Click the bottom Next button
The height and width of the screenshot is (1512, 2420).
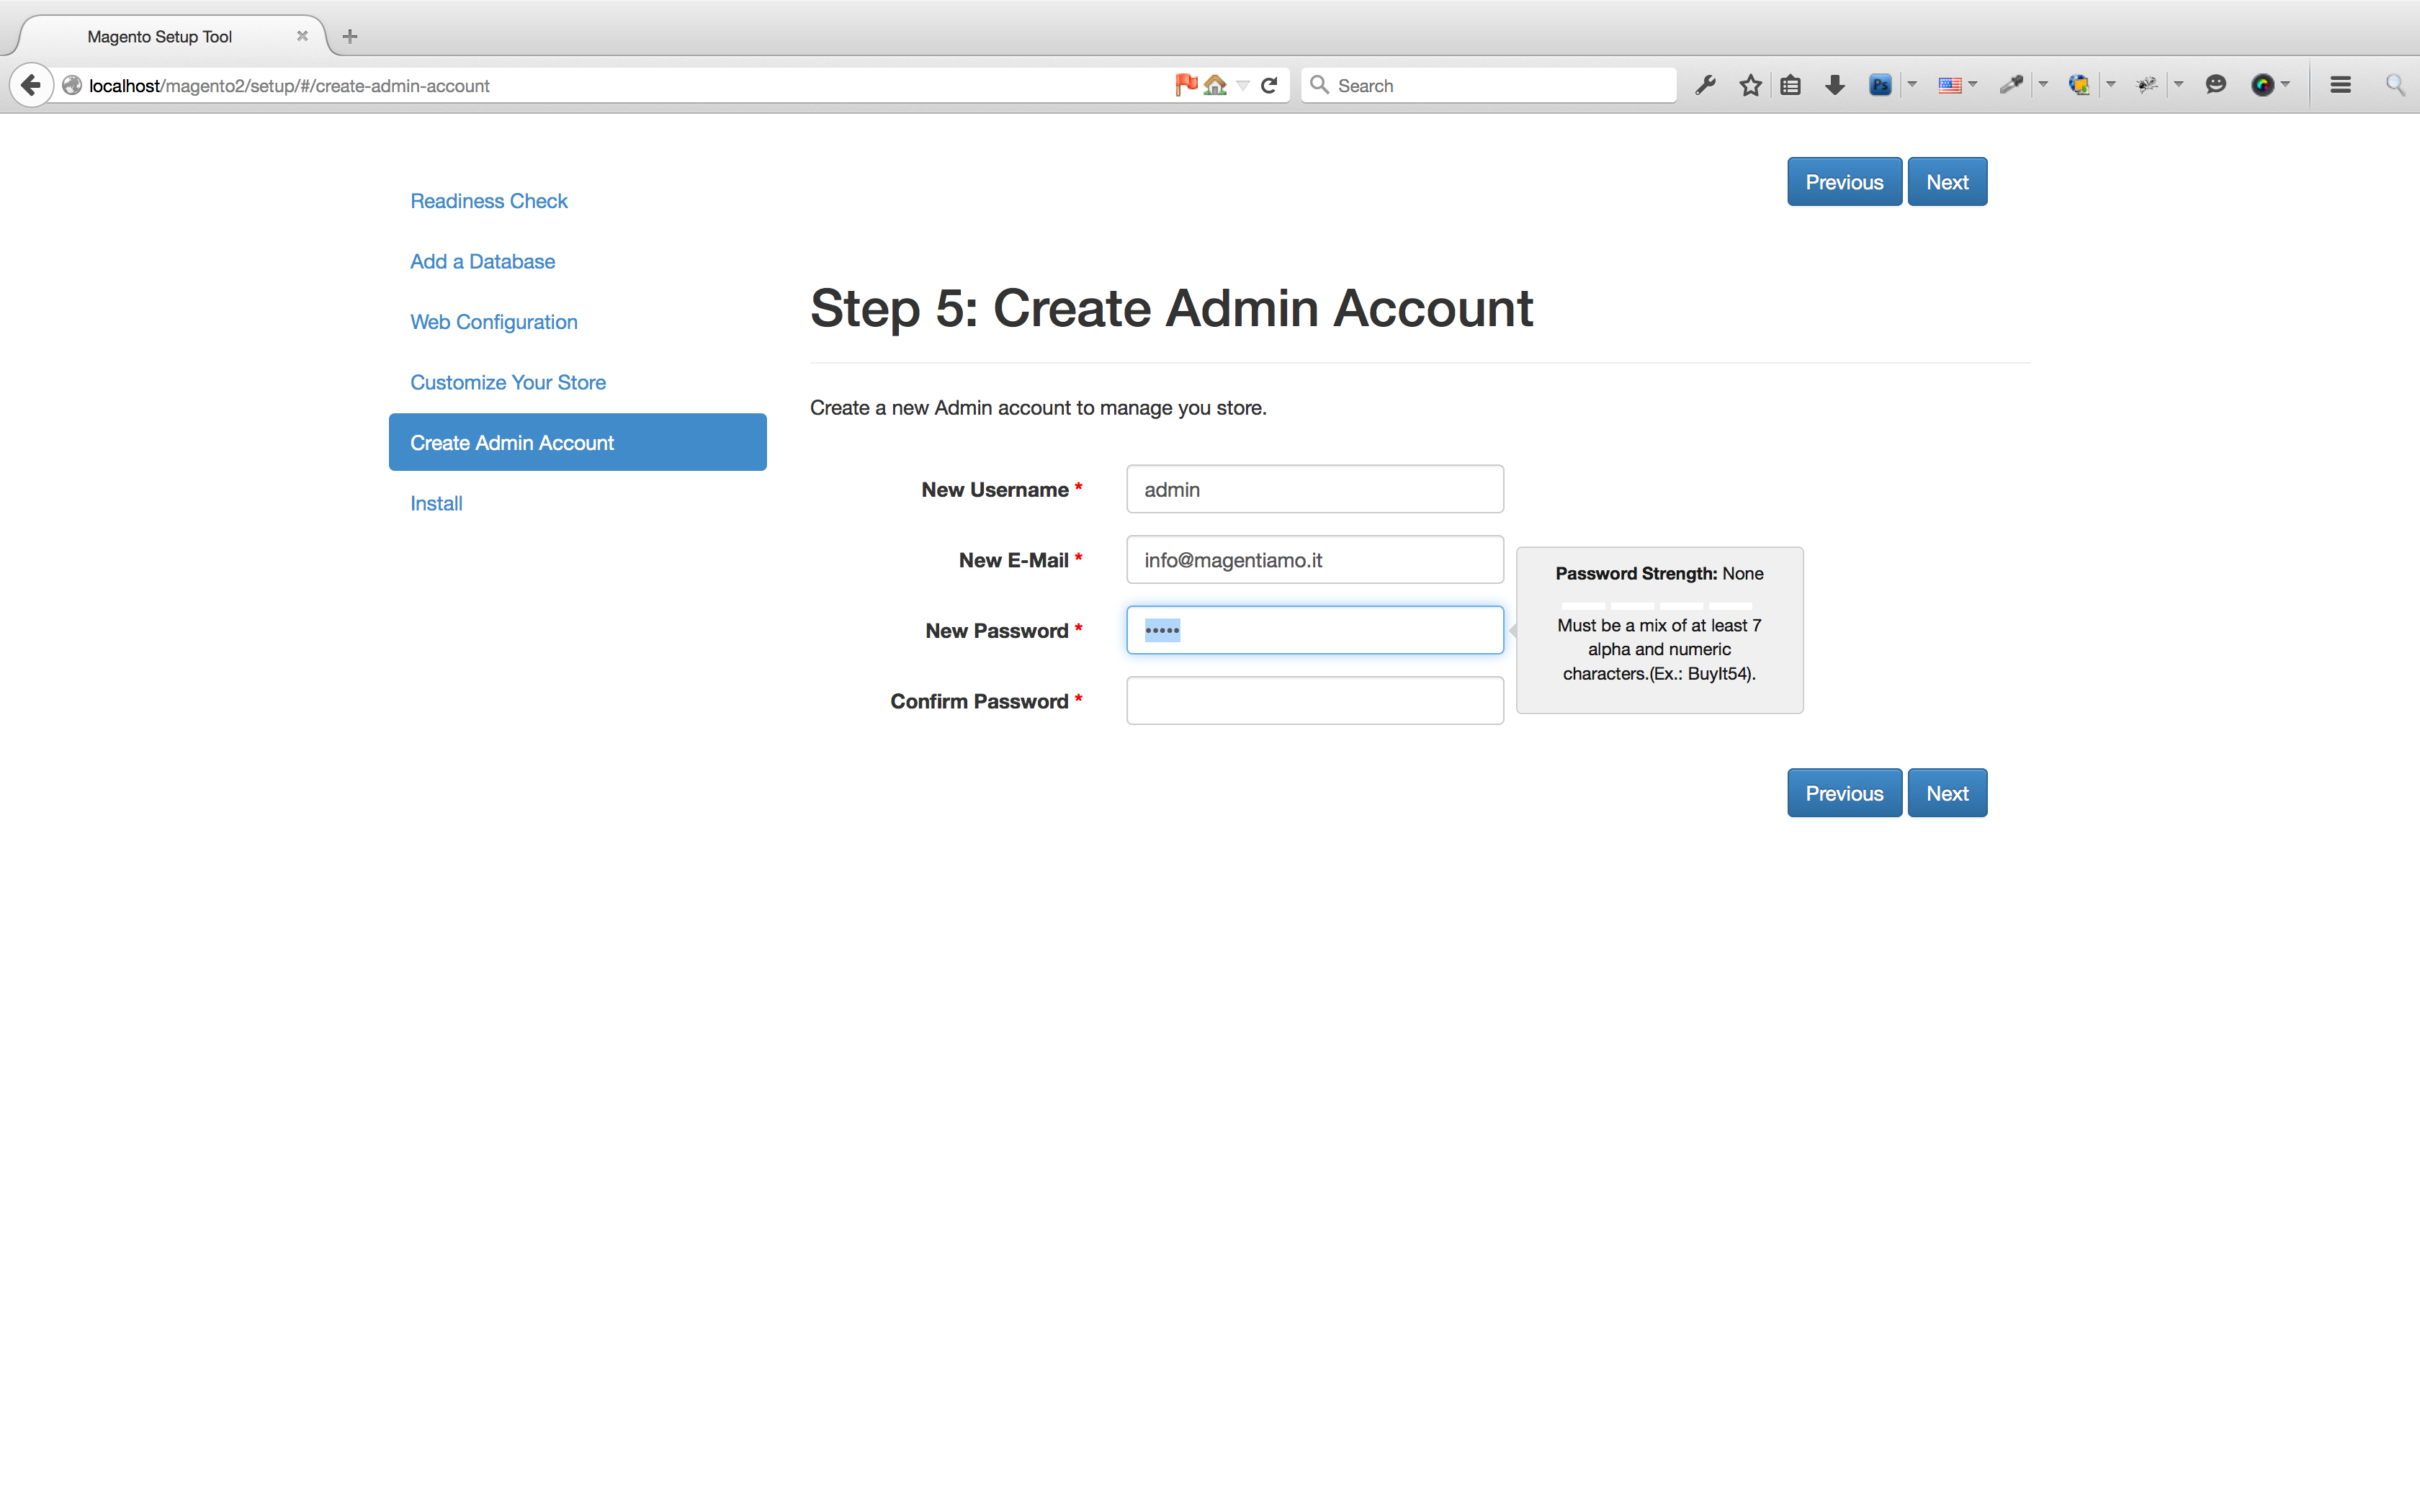1946,793
